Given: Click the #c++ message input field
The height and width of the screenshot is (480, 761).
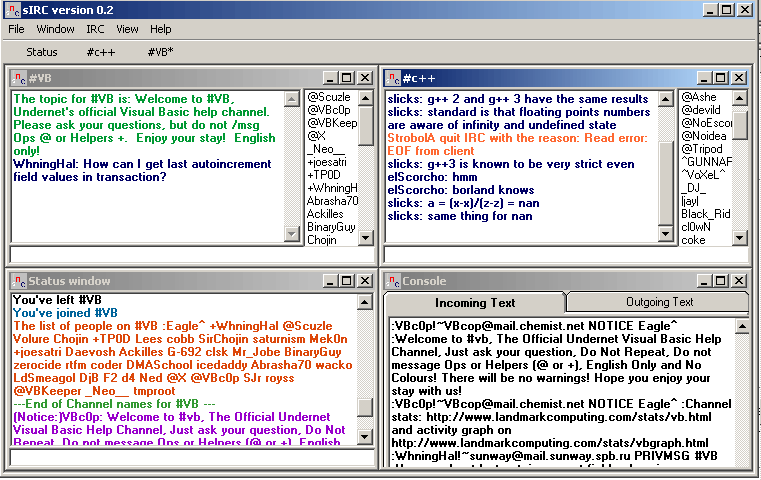Looking at the screenshot, I should pos(566,255).
